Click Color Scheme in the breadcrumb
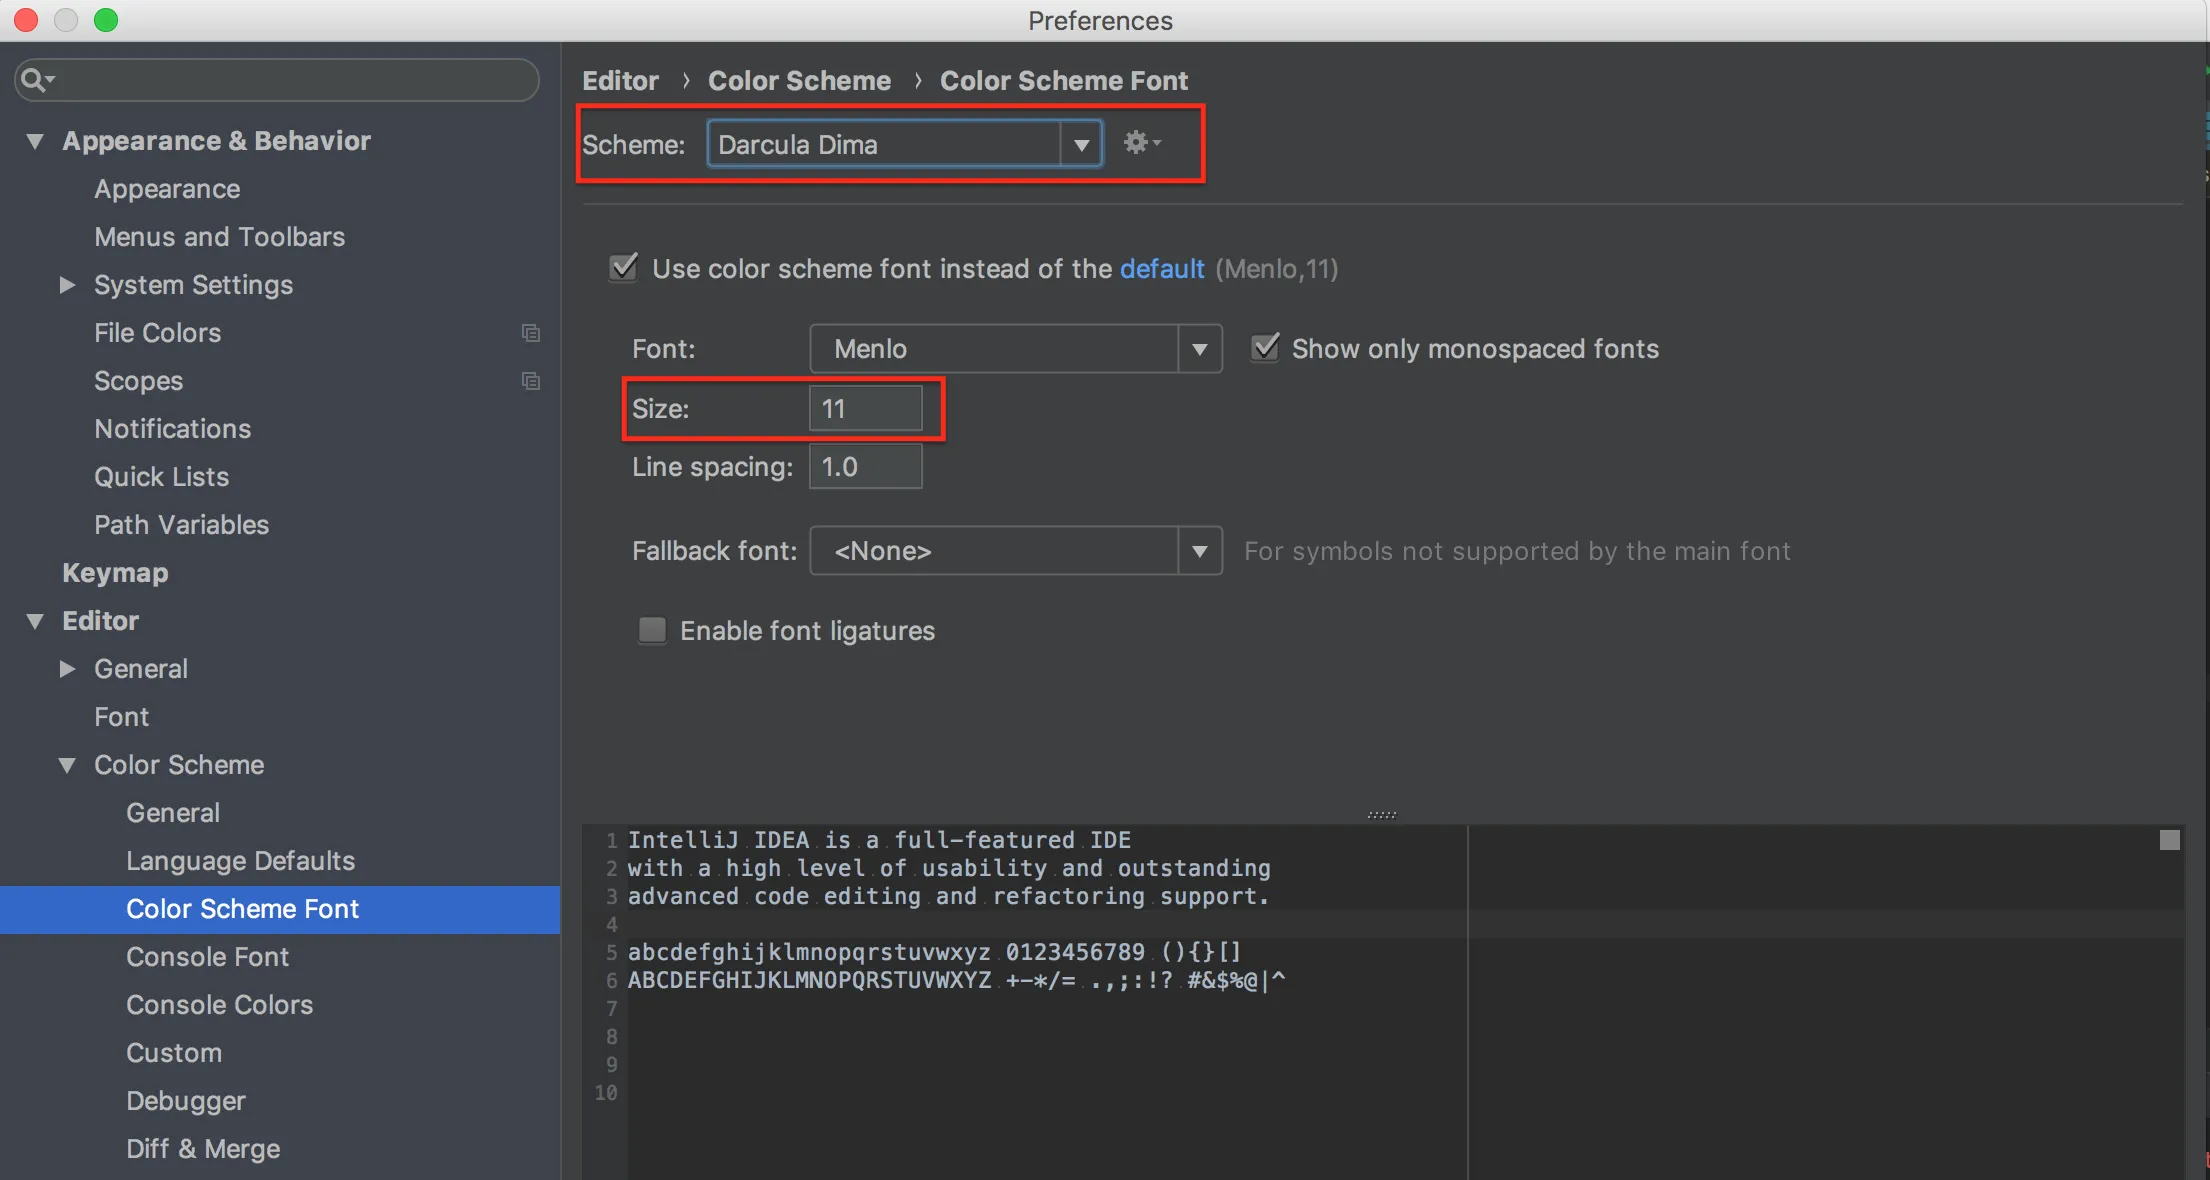The width and height of the screenshot is (2210, 1180). coord(799,81)
